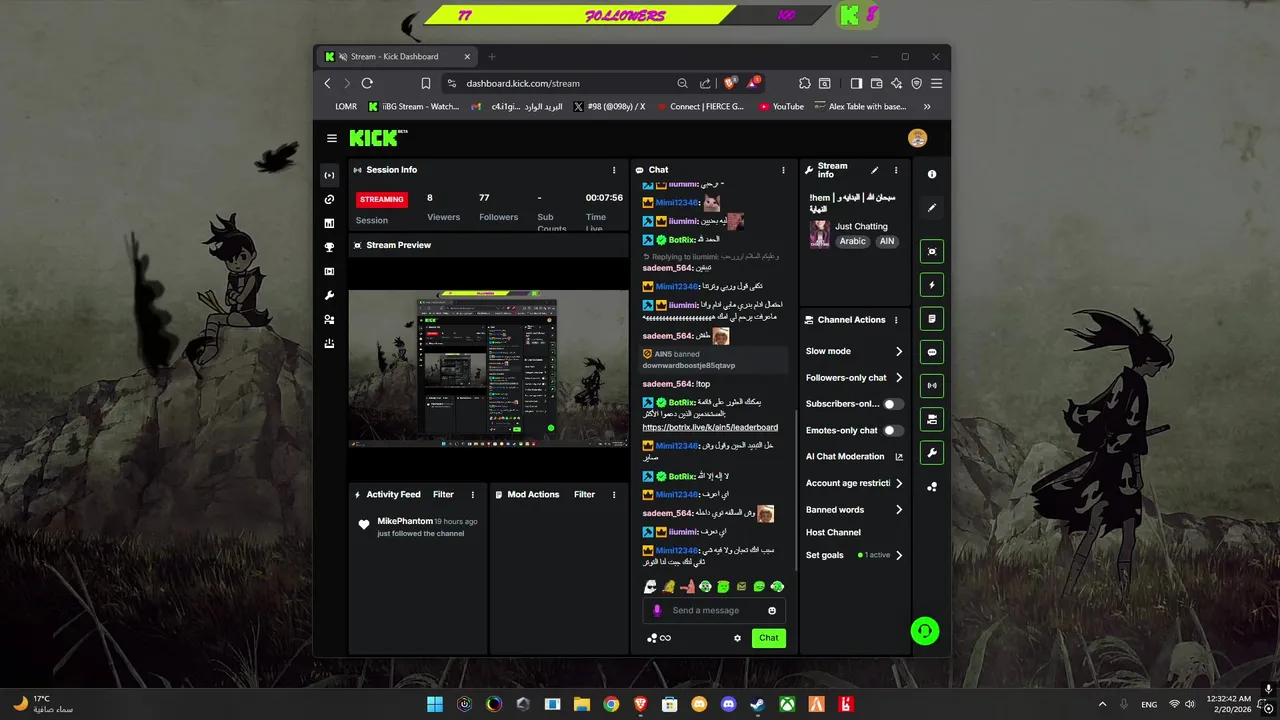Open a new browser tab
Image resolution: width=1280 pixels, height=720 pixels.
[x=491, y=57]
